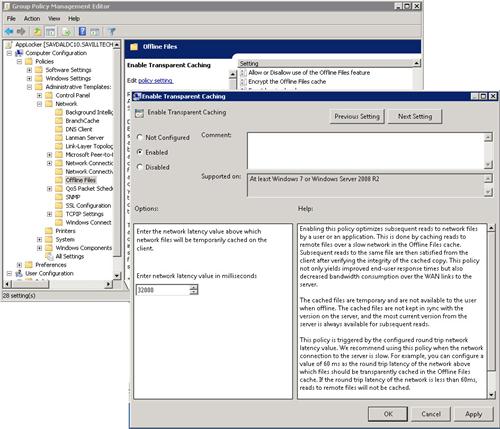The image size is (500, 429).
Task: Click the Next Setting button
Action: pyautogui.click(x=415, y=116)
